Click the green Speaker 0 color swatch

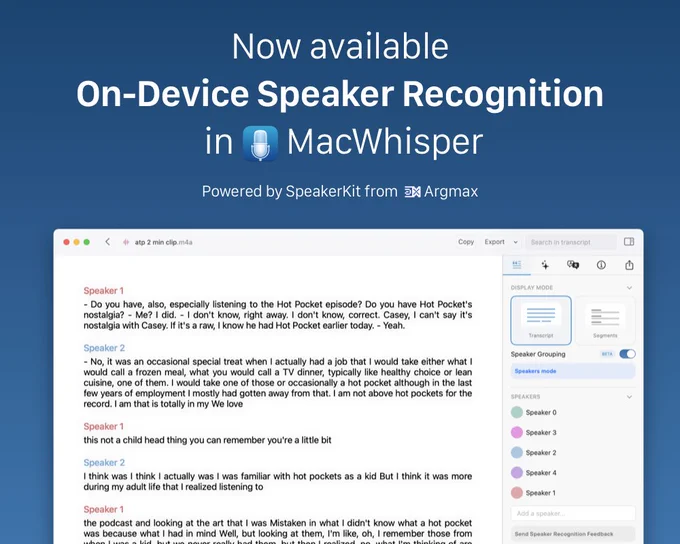517,412
